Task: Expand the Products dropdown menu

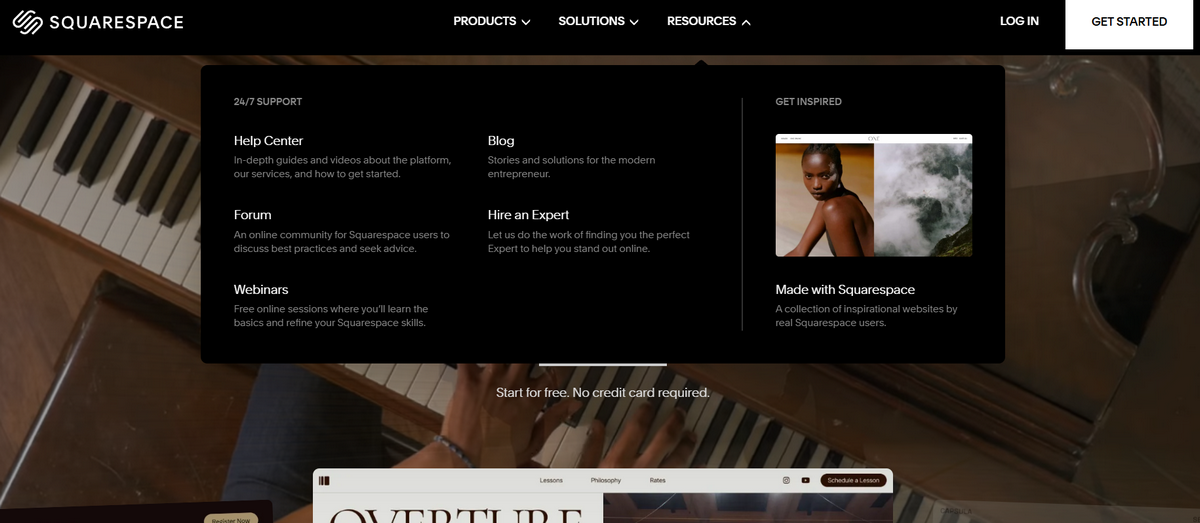Action: pos(492,21)
